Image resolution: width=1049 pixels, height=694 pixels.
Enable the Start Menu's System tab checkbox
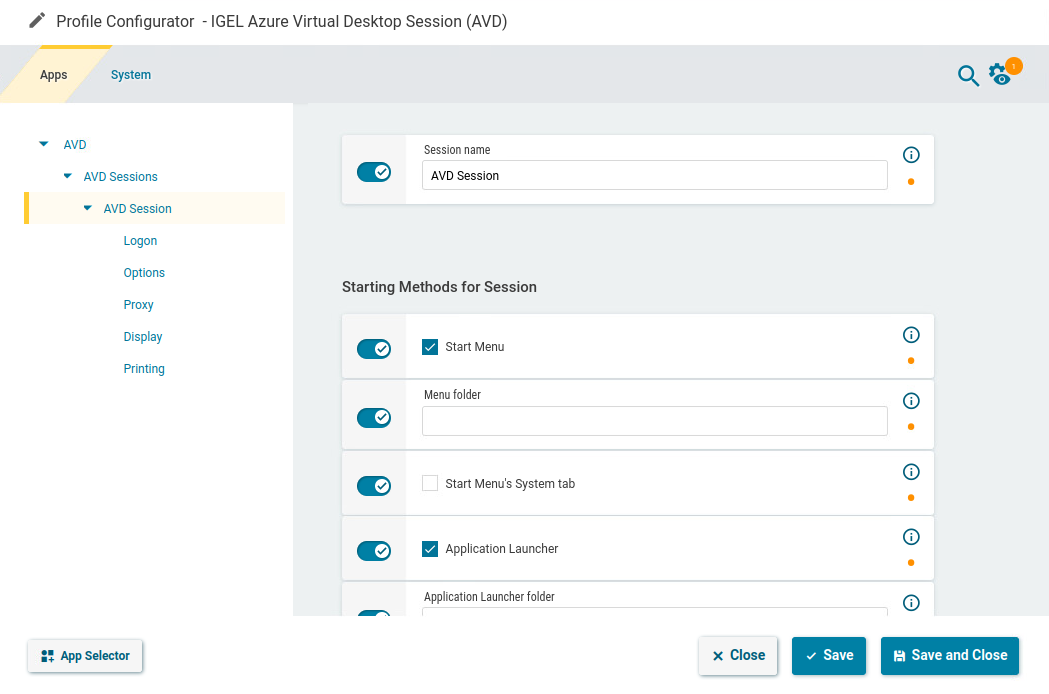[430, 482]
